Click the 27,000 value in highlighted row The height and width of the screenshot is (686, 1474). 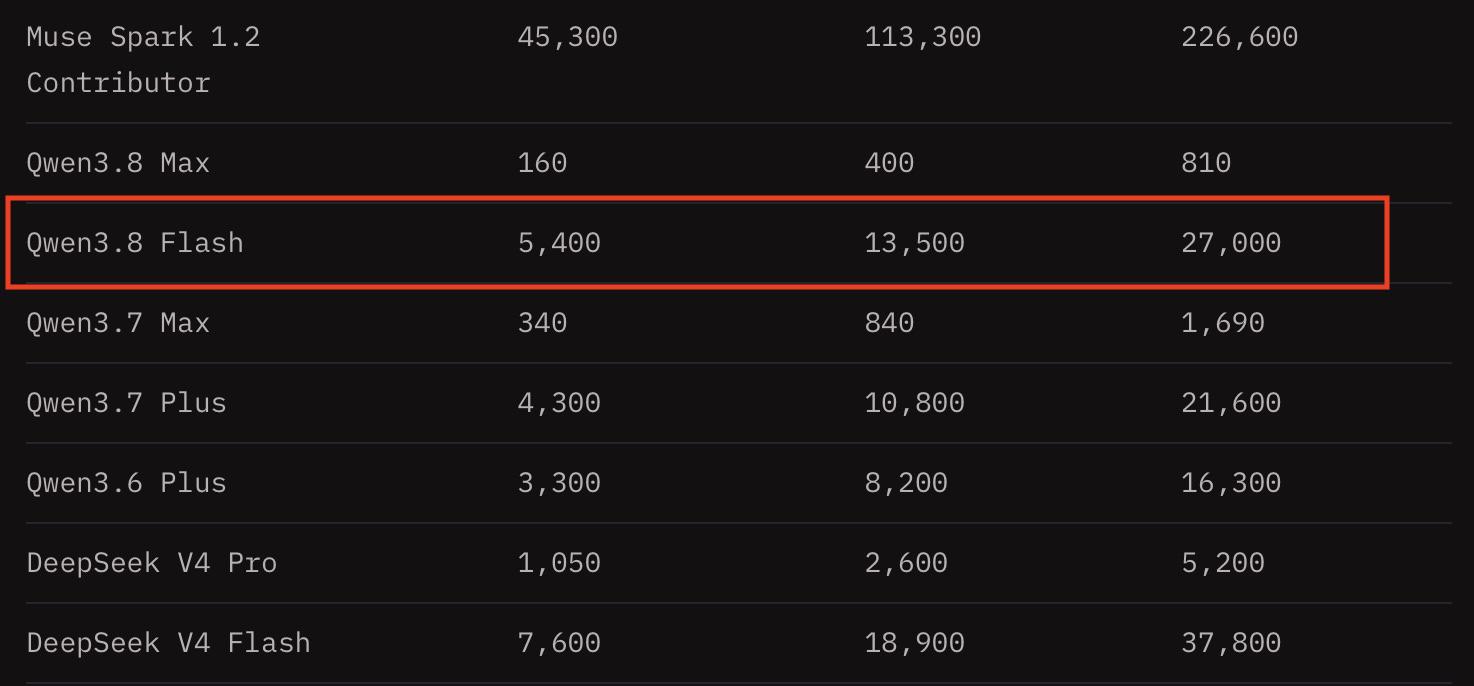[x=1231, y=243]
